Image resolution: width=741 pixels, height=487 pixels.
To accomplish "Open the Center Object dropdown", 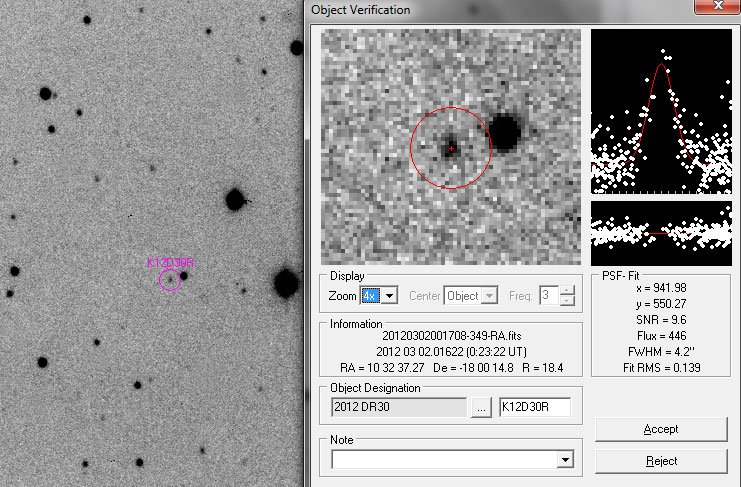I will point(489,296).
